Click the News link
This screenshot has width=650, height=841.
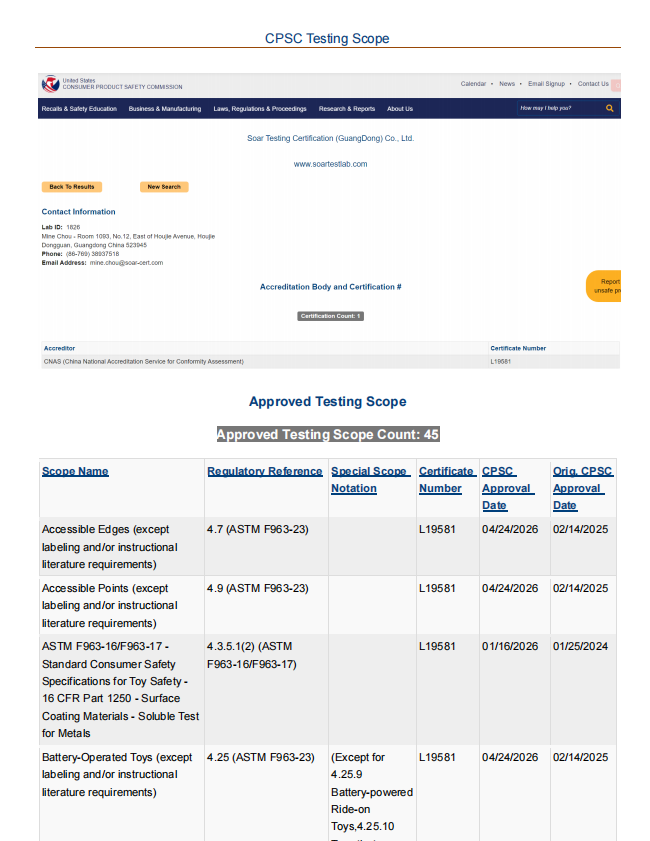pos(507,84)
